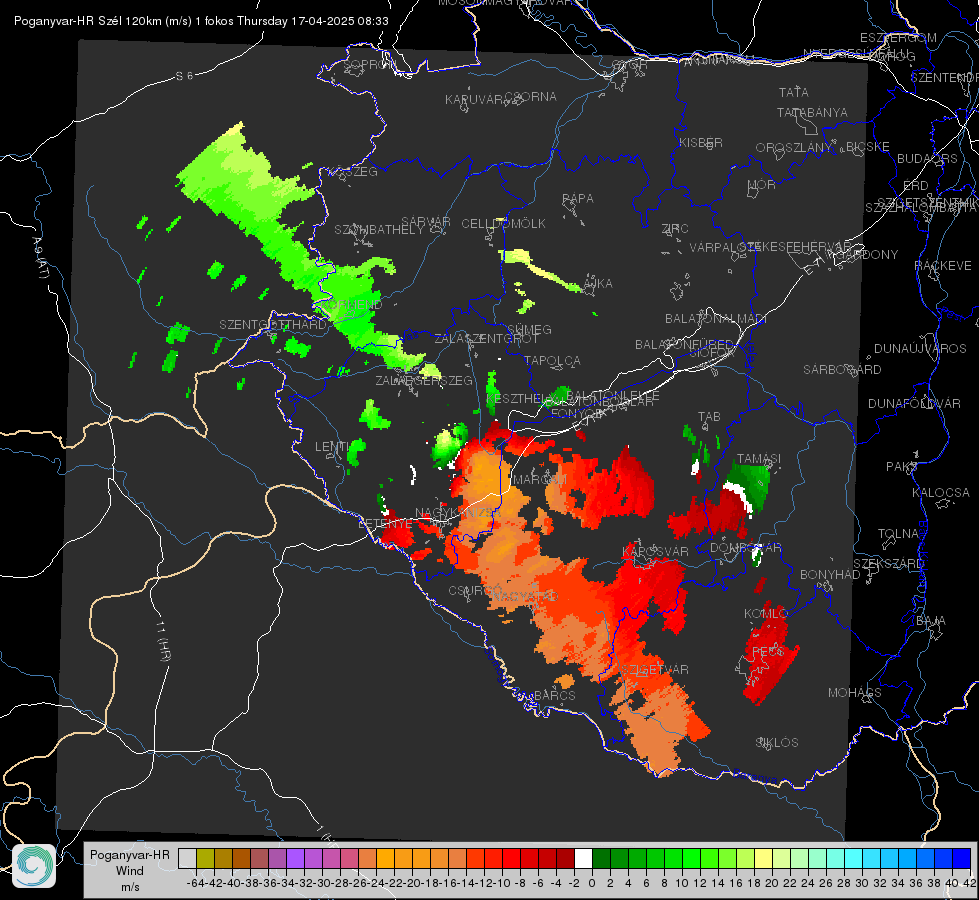Click the BONYHÁD city label
Screen dimensions: 979x900
(x=830, y=575)
